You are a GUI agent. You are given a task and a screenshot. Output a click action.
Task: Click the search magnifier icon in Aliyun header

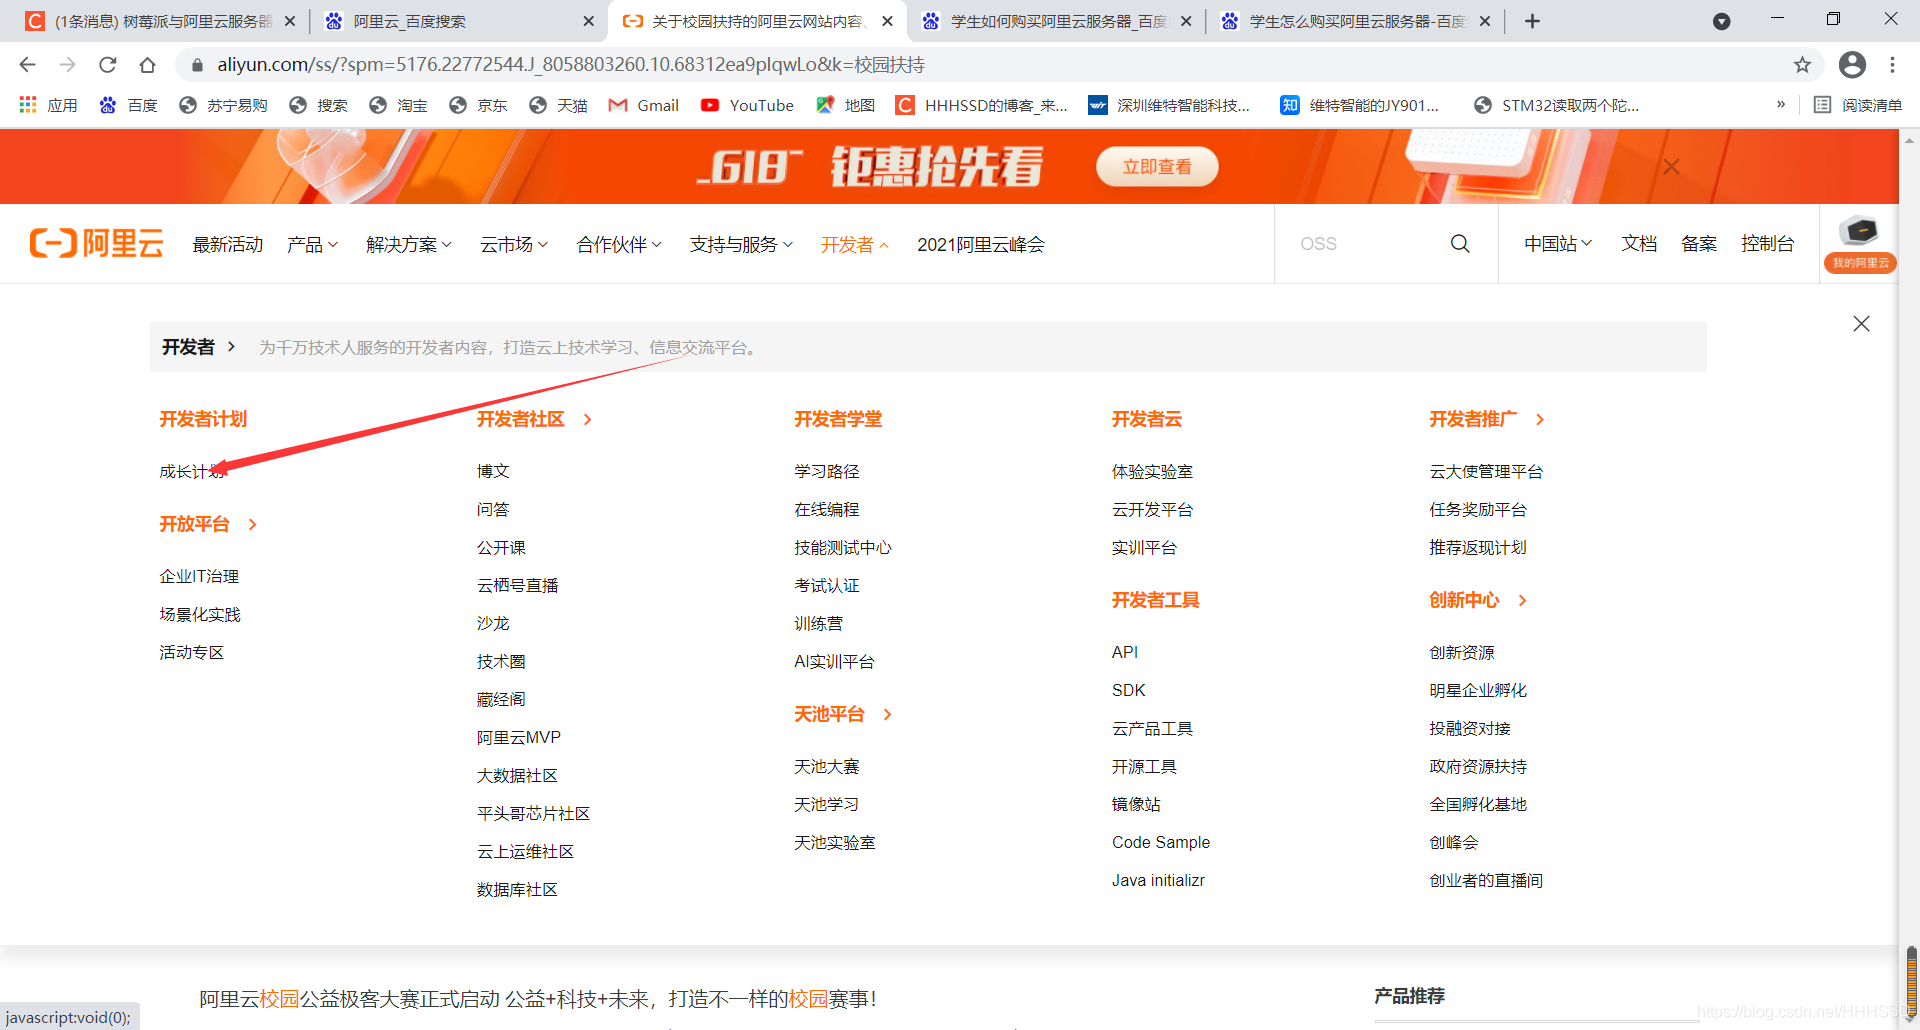coord(1460,244)
